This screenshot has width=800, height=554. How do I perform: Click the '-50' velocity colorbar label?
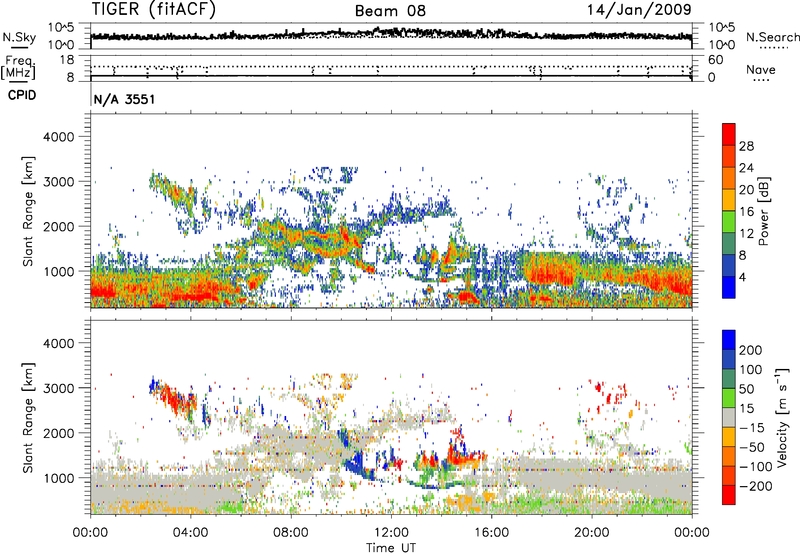[752, 447]
